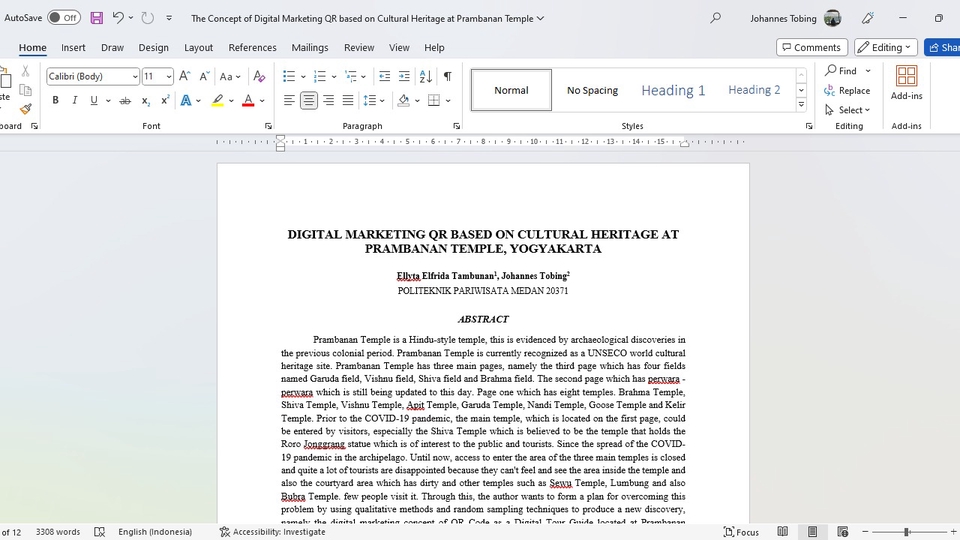Open the search magnifier in title bar

pyautogui.click(x=715, y=18)
